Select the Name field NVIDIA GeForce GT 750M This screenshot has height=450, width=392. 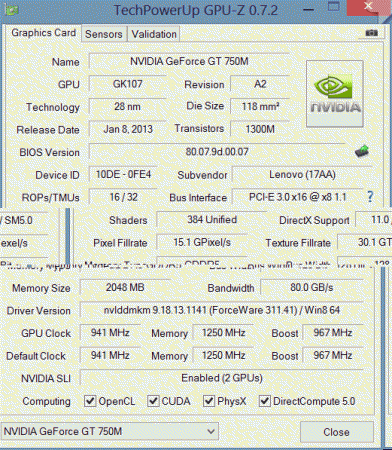pos(189,61)
